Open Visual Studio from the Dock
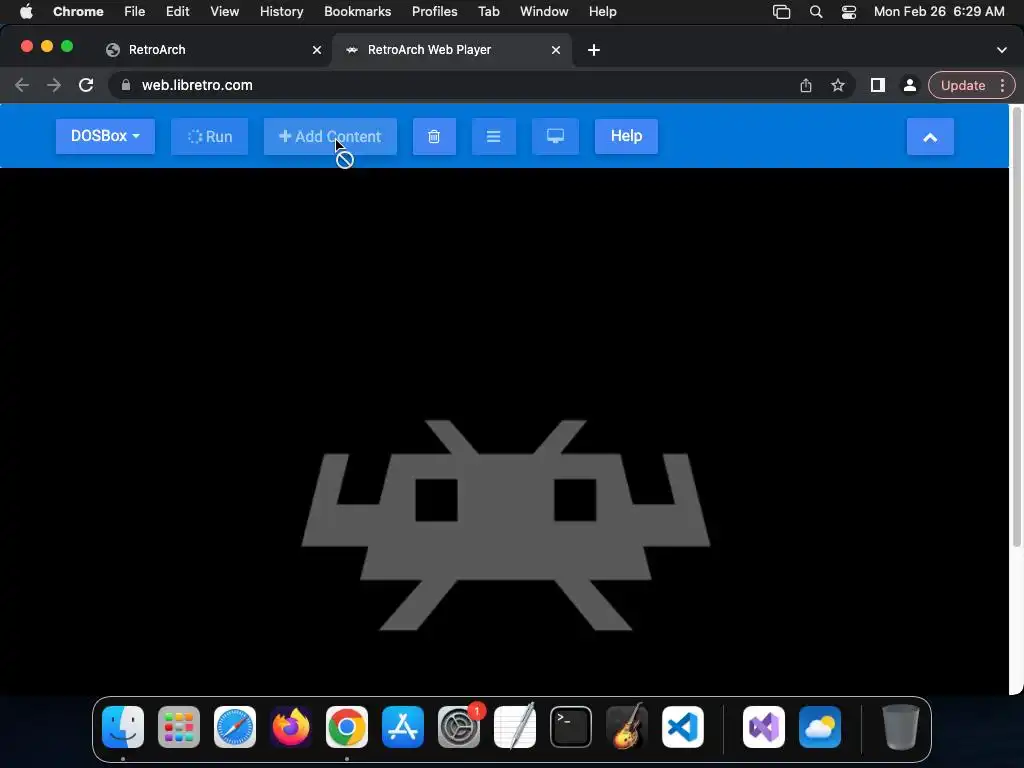The width and height of the screenshot is (1024, 768). pos(764,727)
